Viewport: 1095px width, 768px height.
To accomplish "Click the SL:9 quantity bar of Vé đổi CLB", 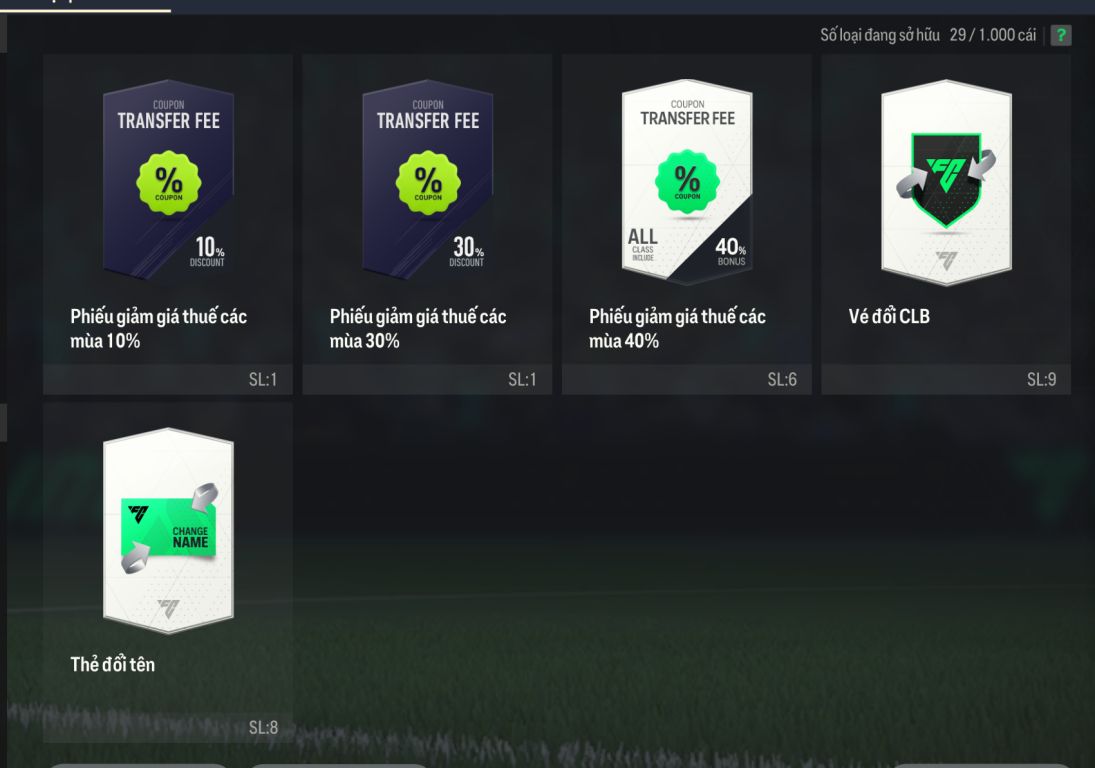I will [x=946, y=379].
